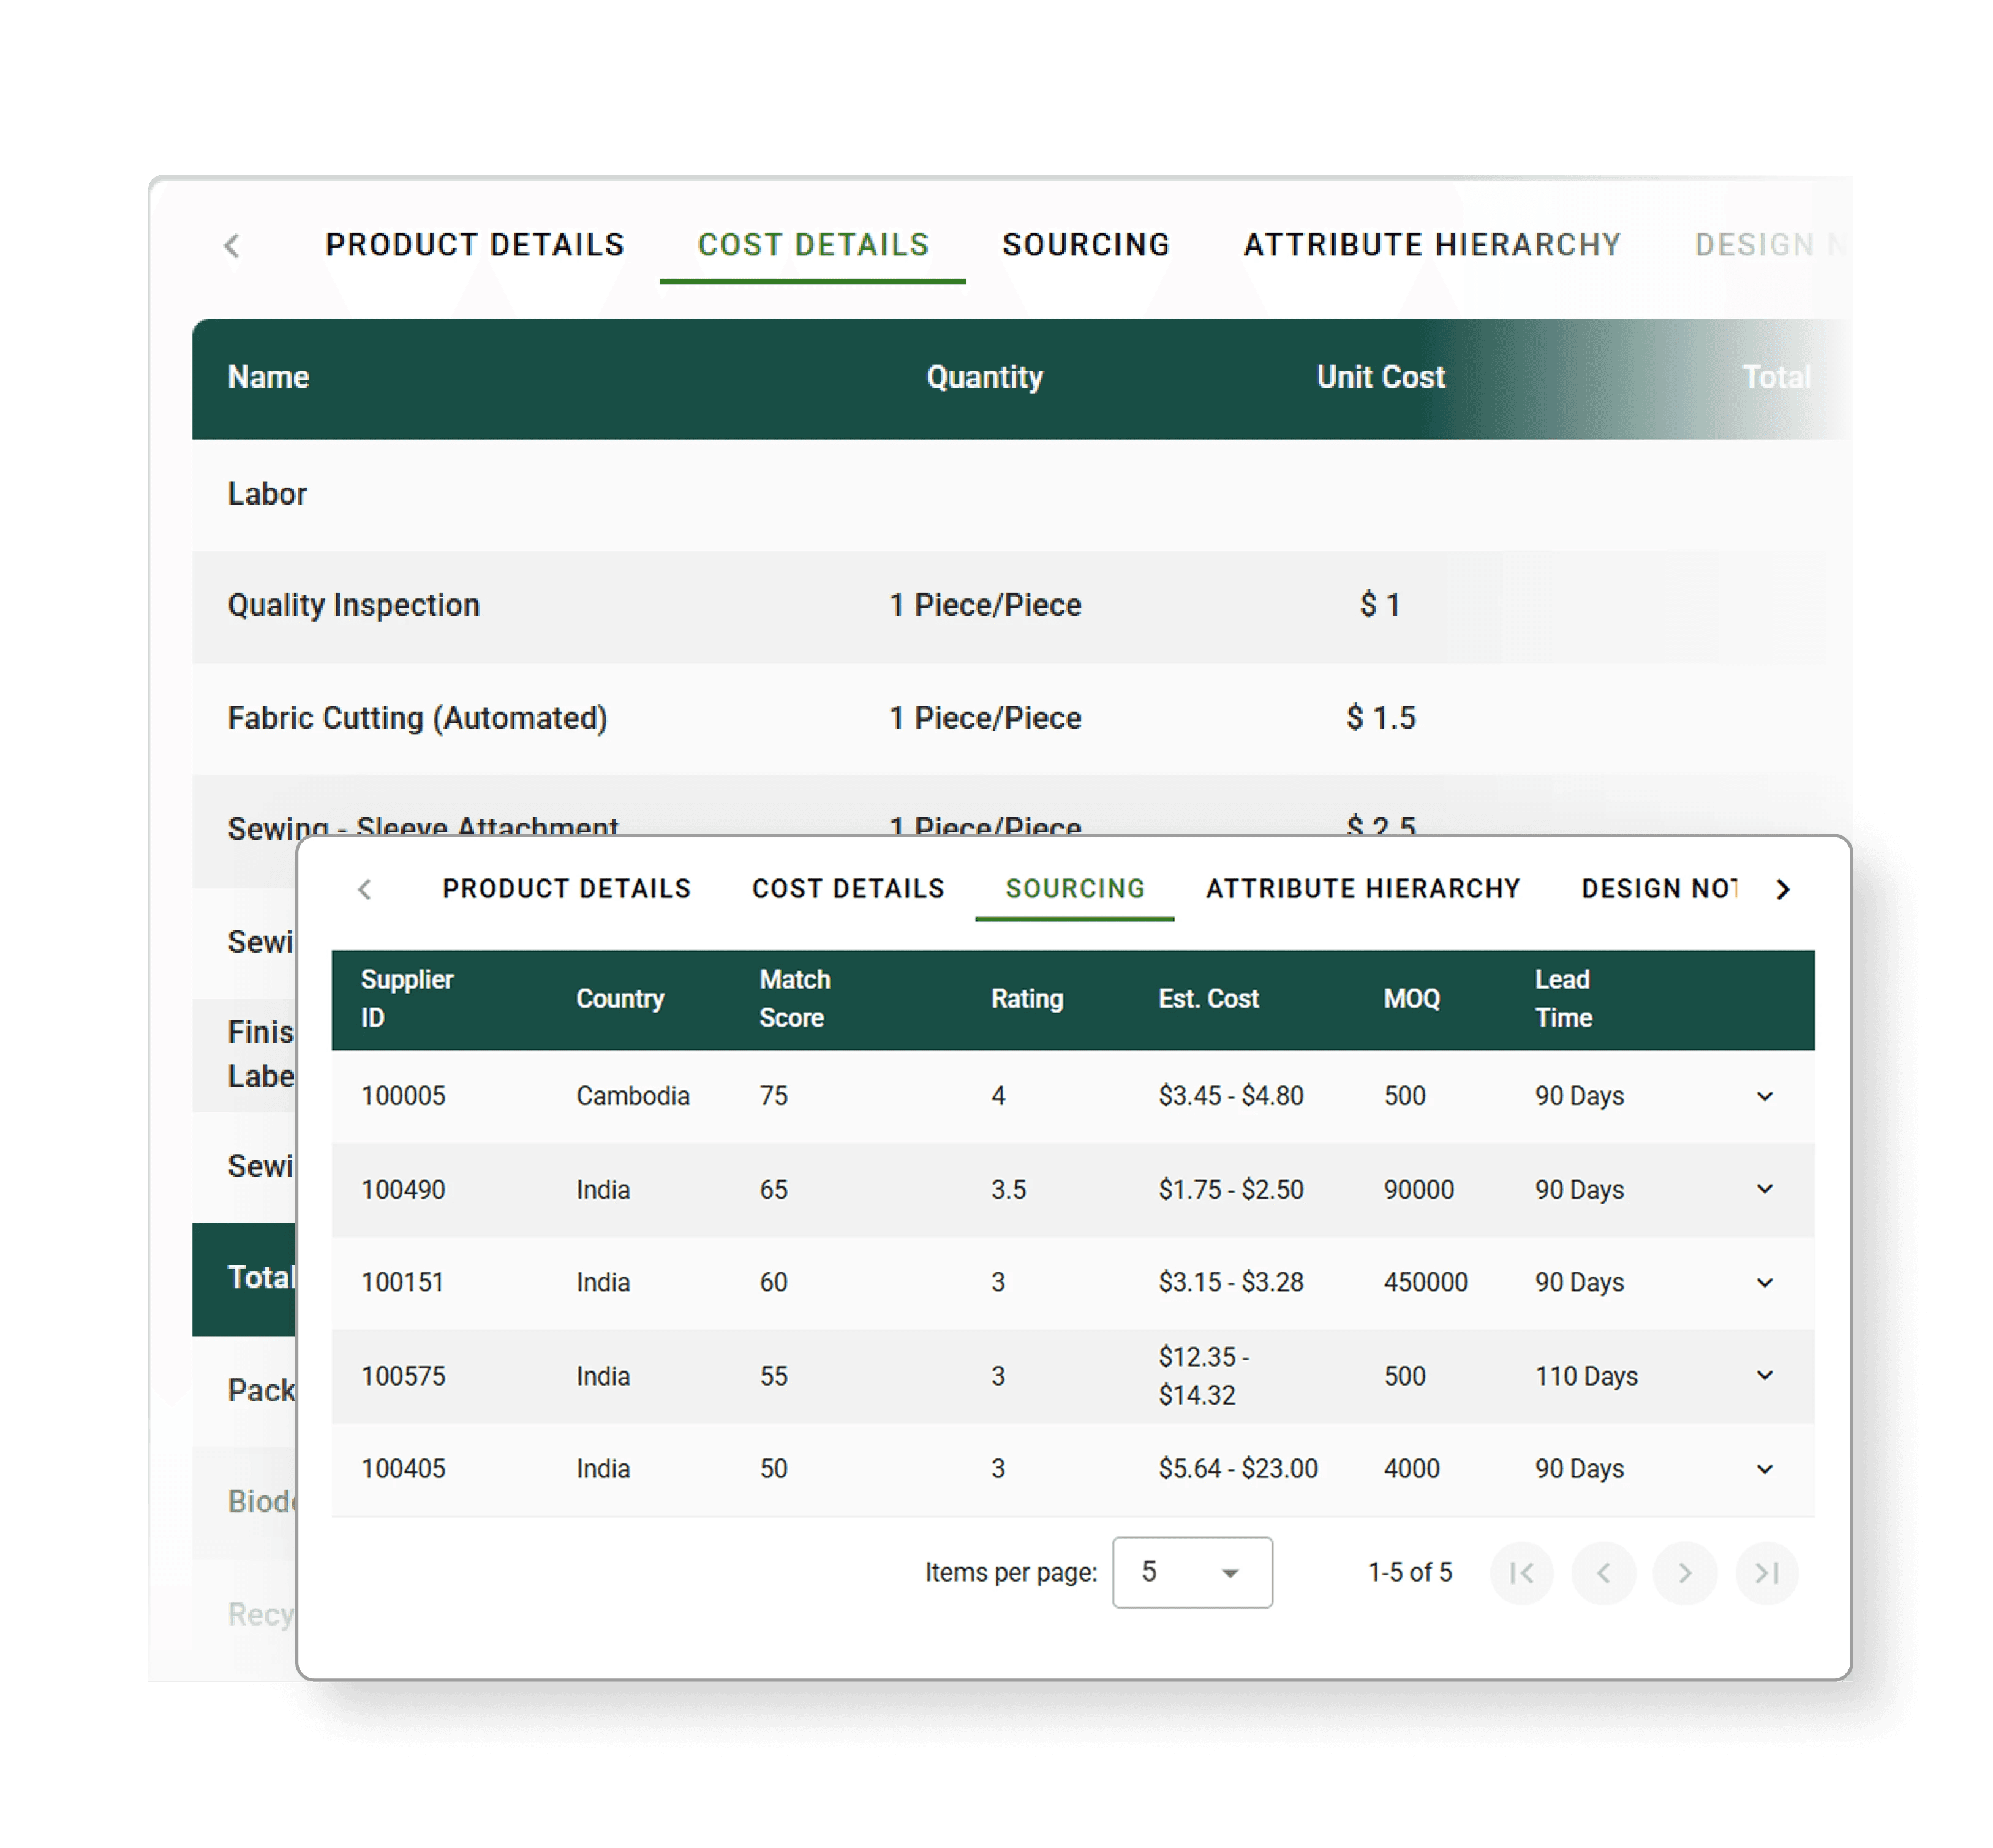Expand supplier 100490 row details
The width and height of the screenshot is (1993, 1848).
point(1765,1189)
